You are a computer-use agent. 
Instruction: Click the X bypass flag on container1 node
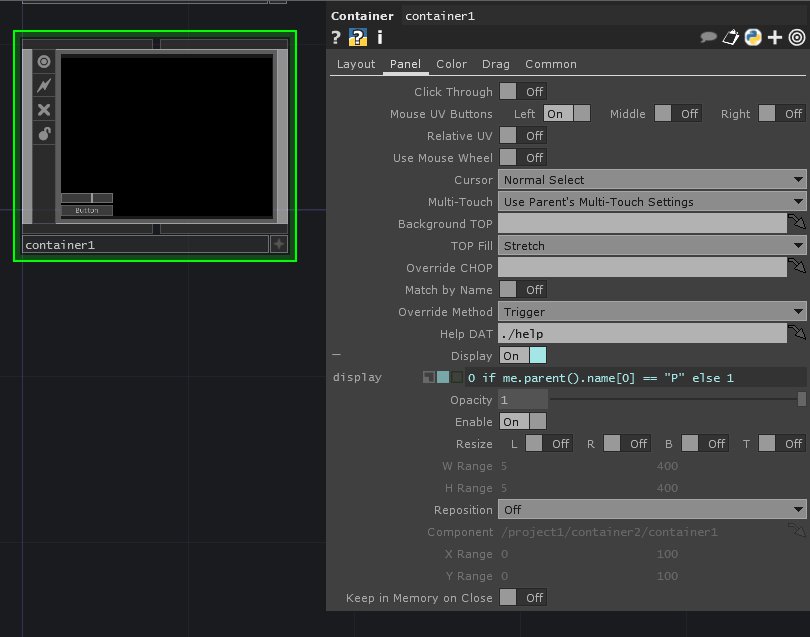[x=44, y=110]
